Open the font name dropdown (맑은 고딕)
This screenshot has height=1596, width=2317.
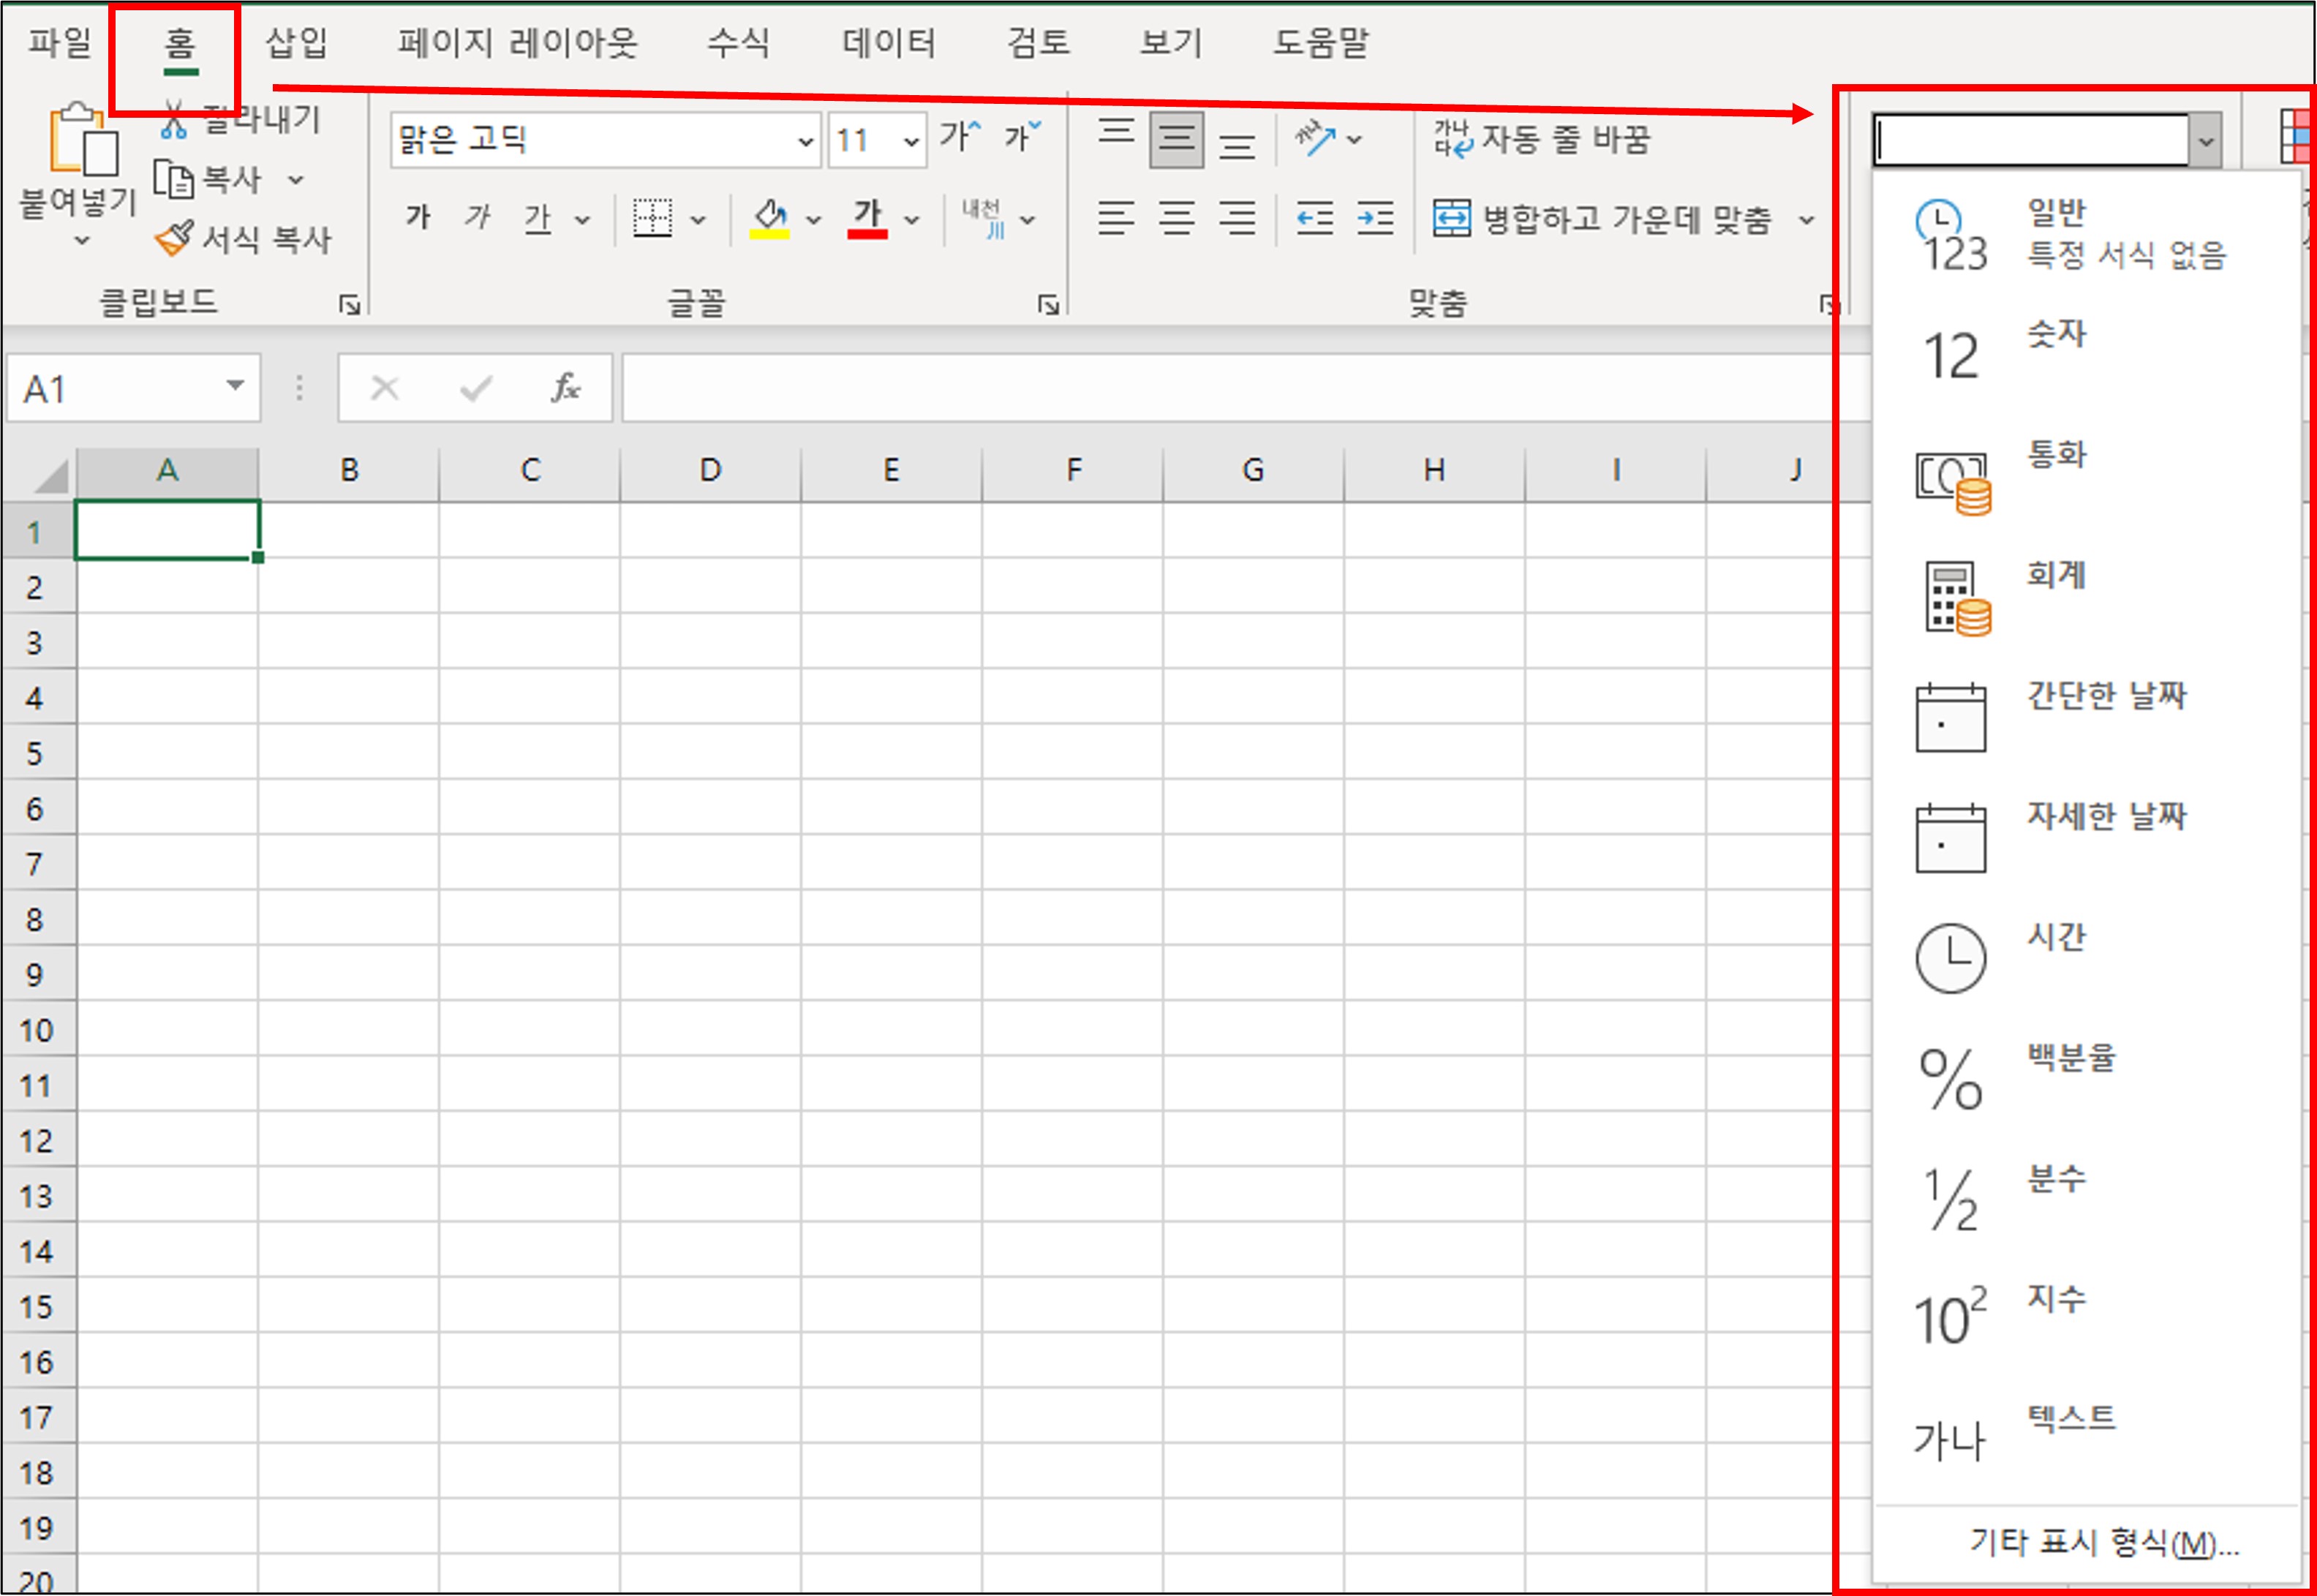805,141
